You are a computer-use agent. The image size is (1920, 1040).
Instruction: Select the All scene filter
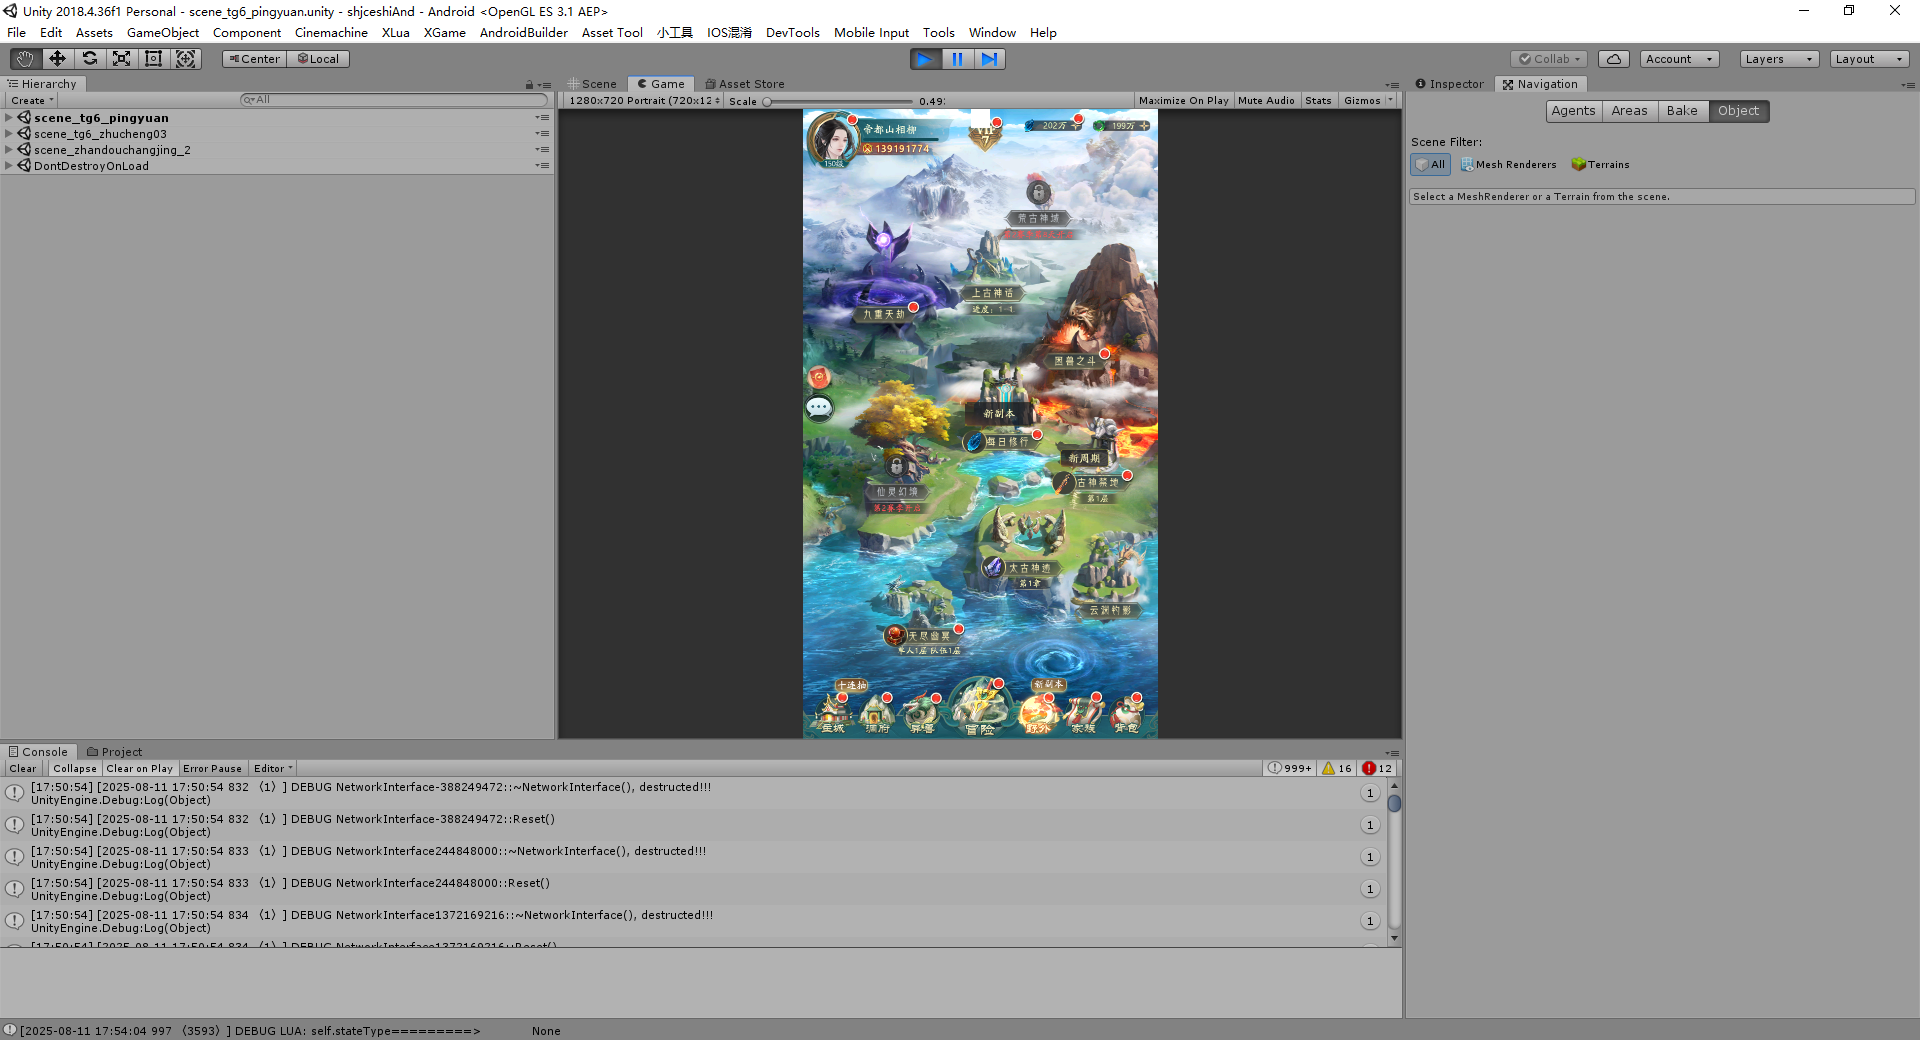point(1430,165)
